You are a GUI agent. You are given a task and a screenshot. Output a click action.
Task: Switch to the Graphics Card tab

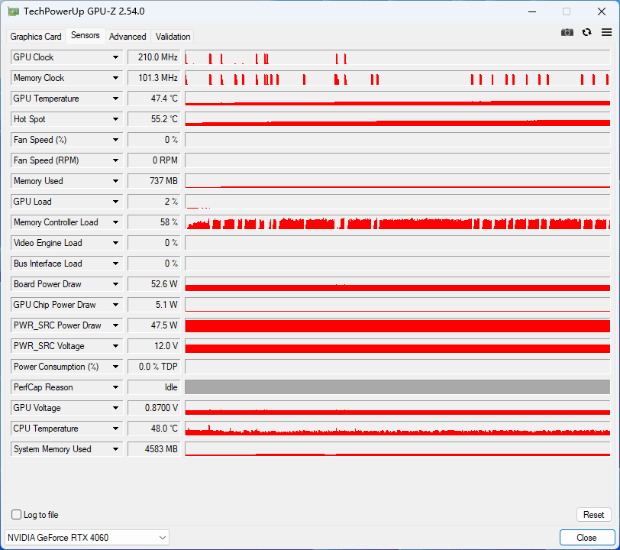(36, 36)
